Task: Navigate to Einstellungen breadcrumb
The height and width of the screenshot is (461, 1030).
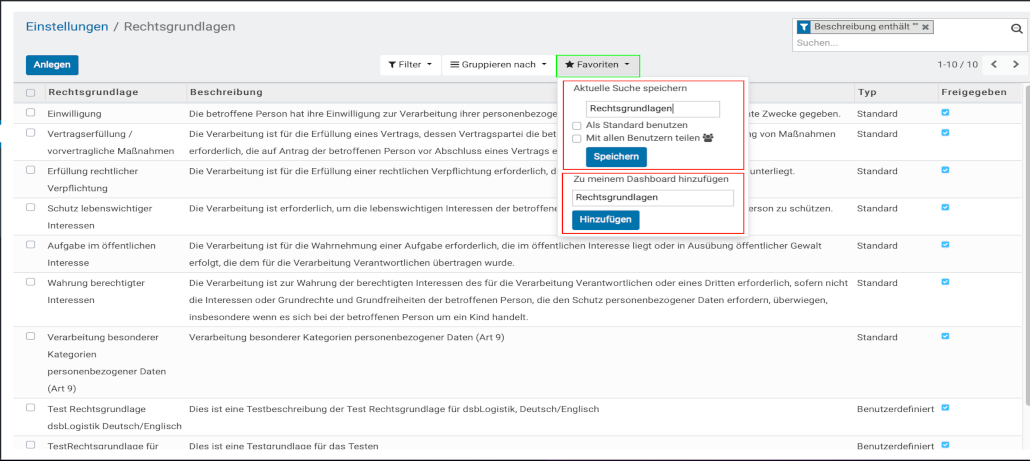Action: click(x=67, y=27)
